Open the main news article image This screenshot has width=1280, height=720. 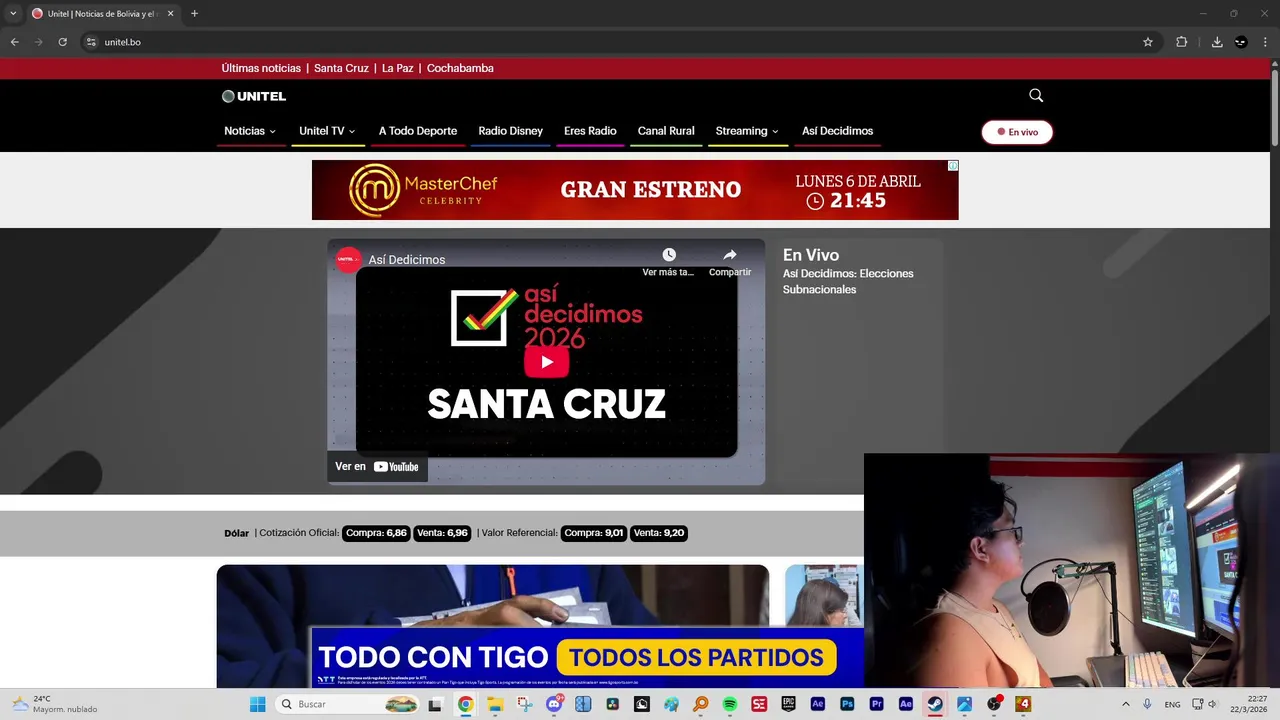[x=493, y=596]
